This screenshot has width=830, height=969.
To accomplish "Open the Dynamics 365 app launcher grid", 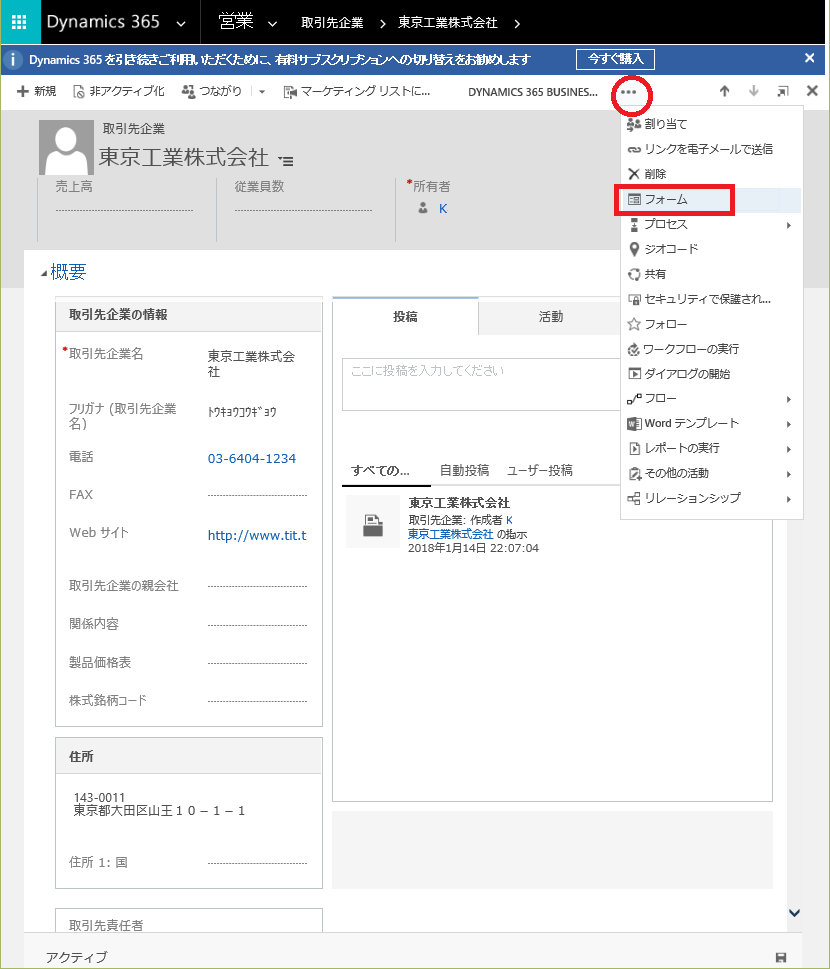I will (19, 22).
